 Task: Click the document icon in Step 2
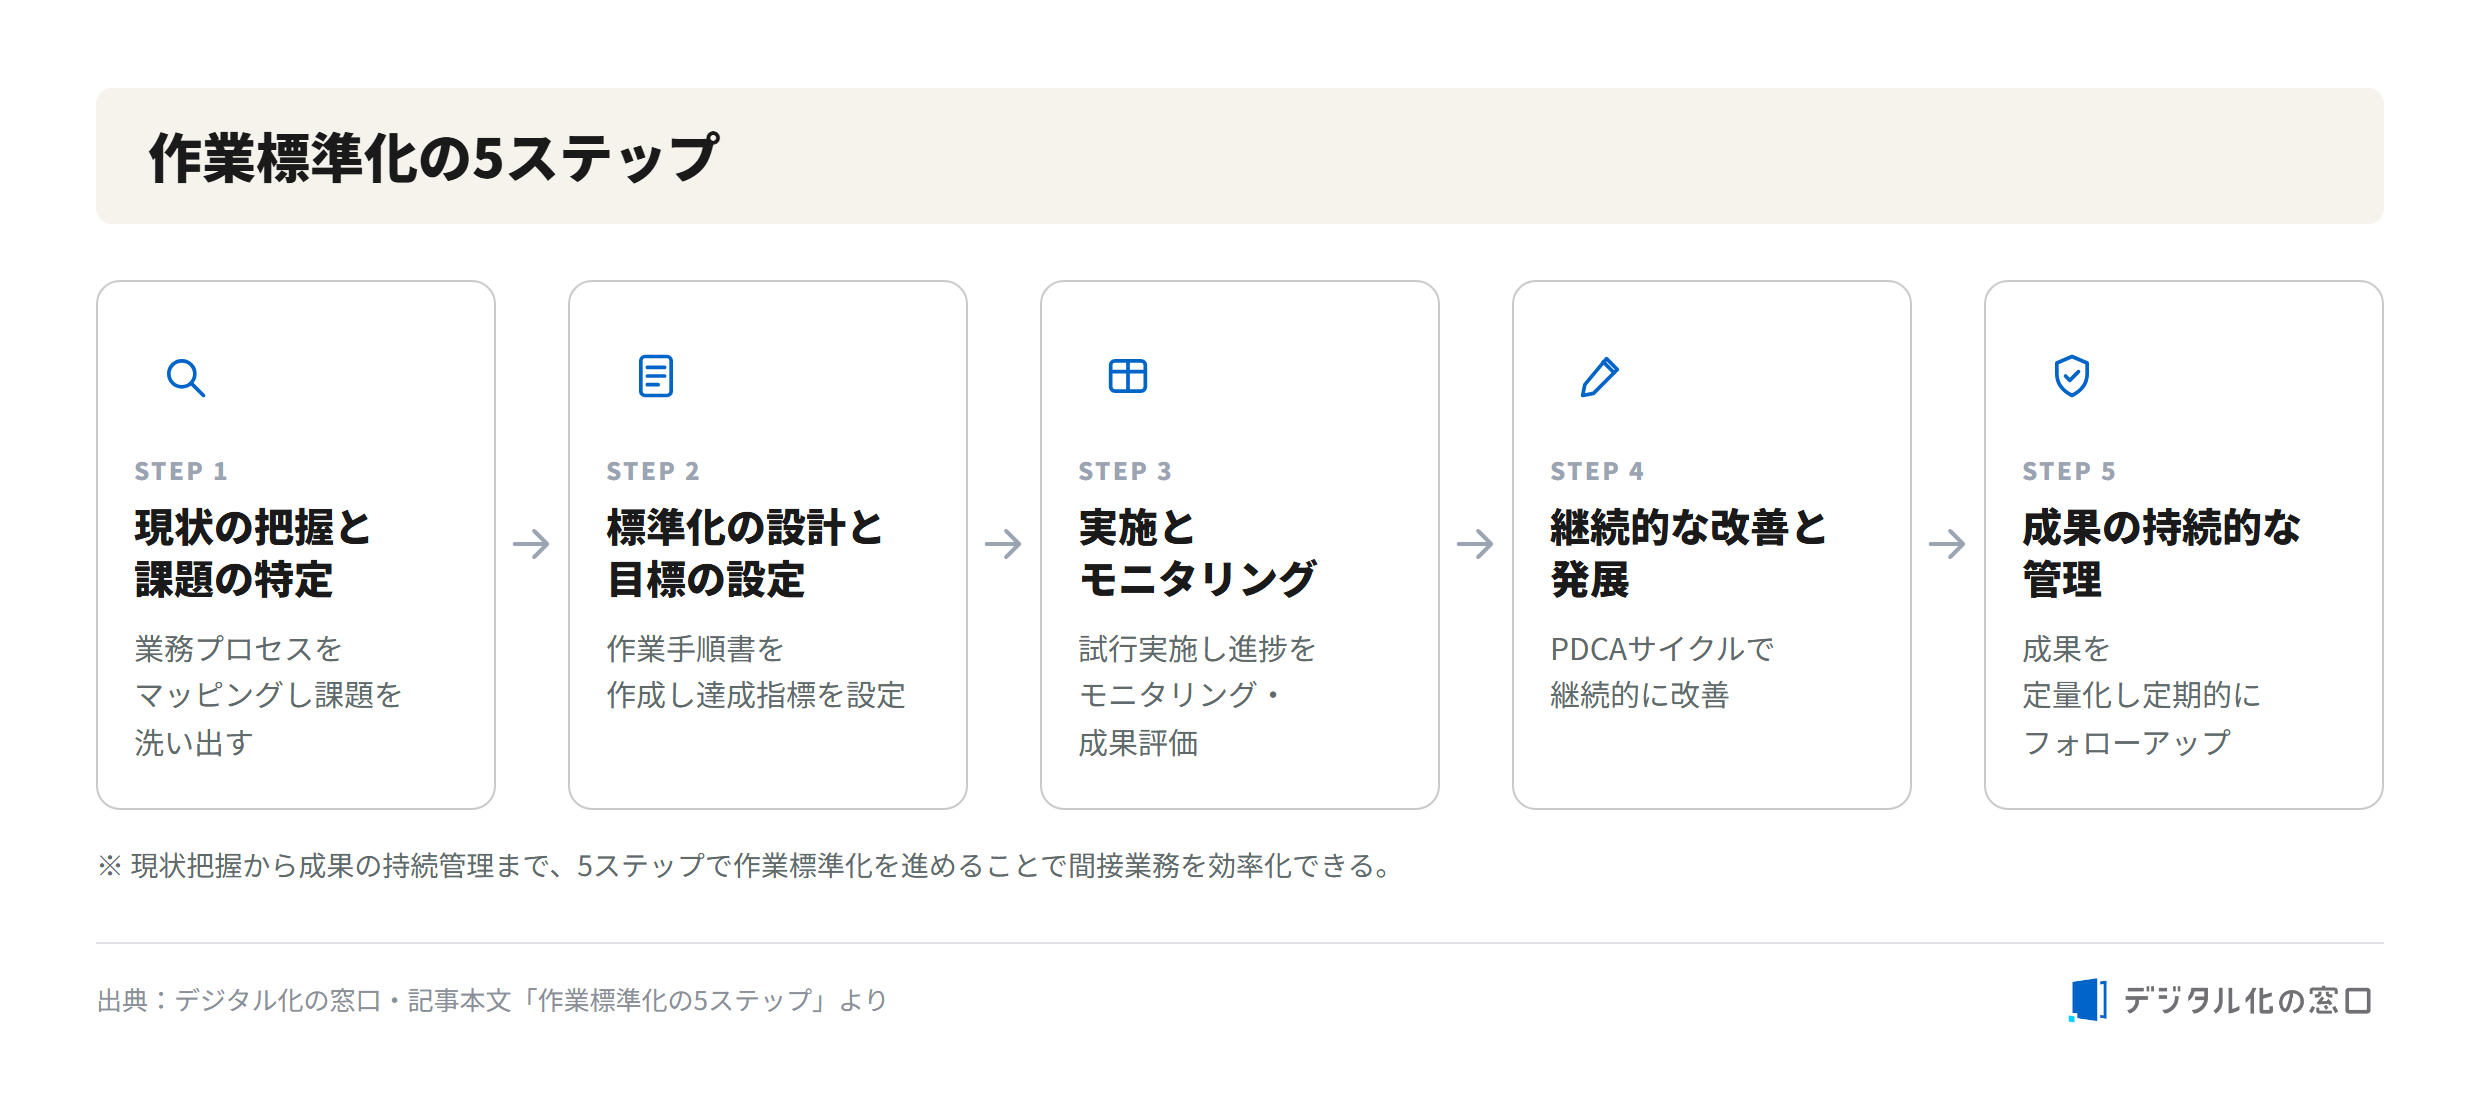point(656,376)
